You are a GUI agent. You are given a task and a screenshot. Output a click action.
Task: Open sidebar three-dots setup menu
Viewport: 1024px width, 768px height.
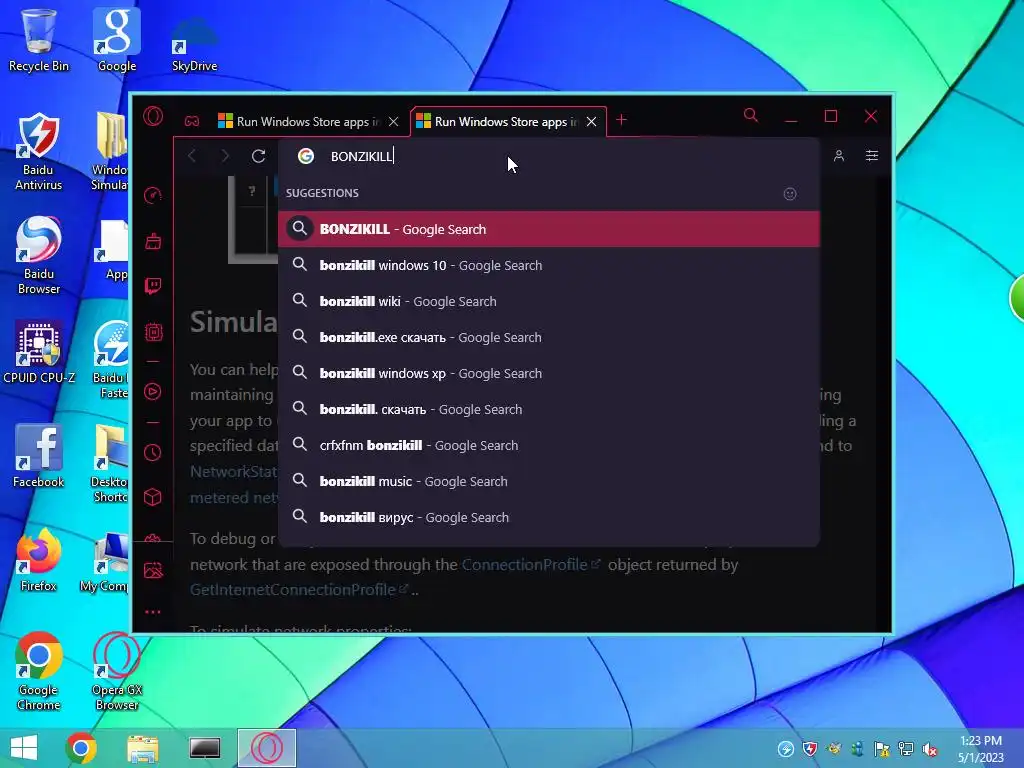point(153,612)
